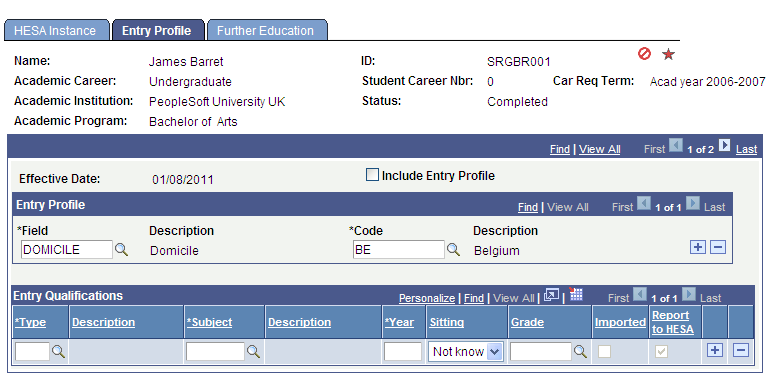Click Acad year 2006-2007 term value
Image resolution: width=779 pixels, height=386 pixels.
707,82
